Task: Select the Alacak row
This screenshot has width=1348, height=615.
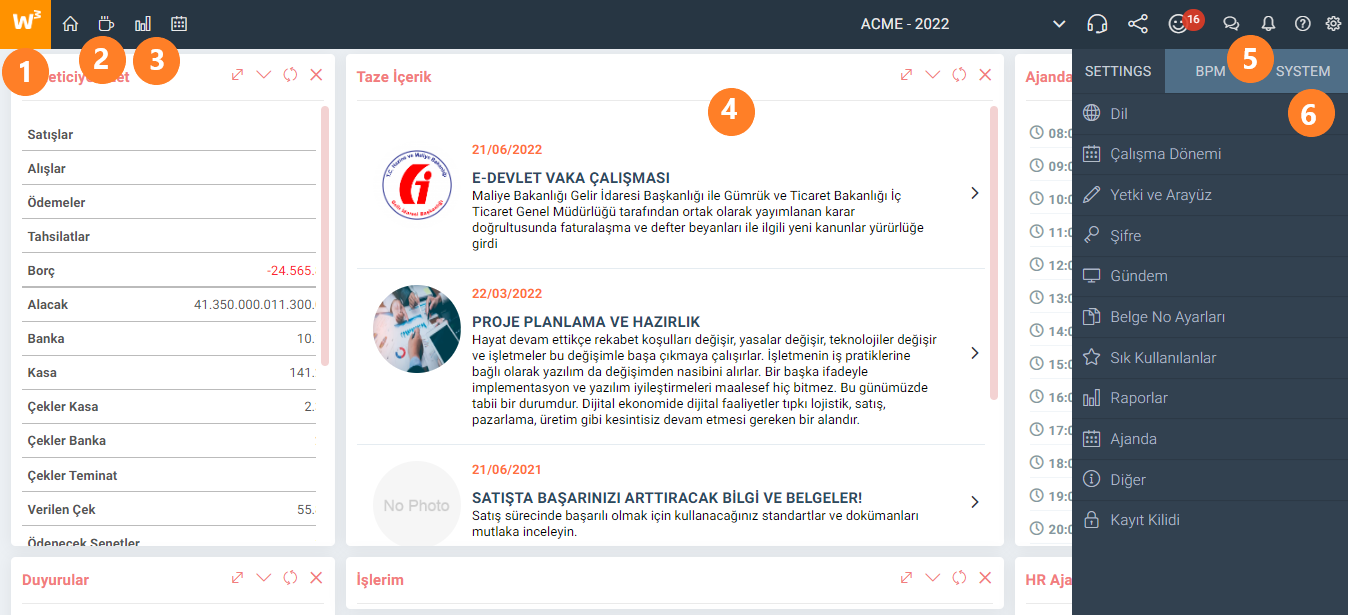Action: coord(168,305)
